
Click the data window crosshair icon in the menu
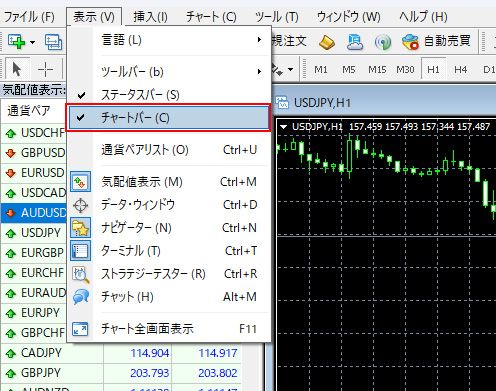(80, 205)
